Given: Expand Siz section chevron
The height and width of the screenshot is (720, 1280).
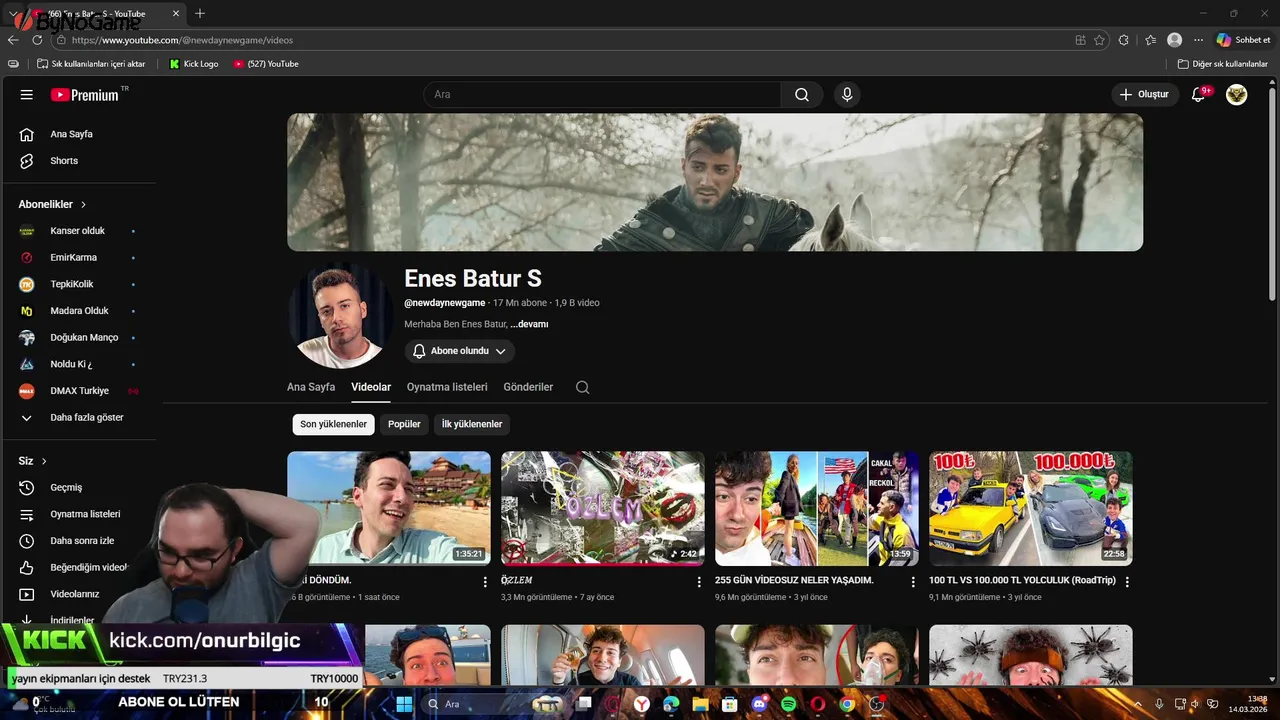Looking at the screenshot, I should (x=44, y=461).
